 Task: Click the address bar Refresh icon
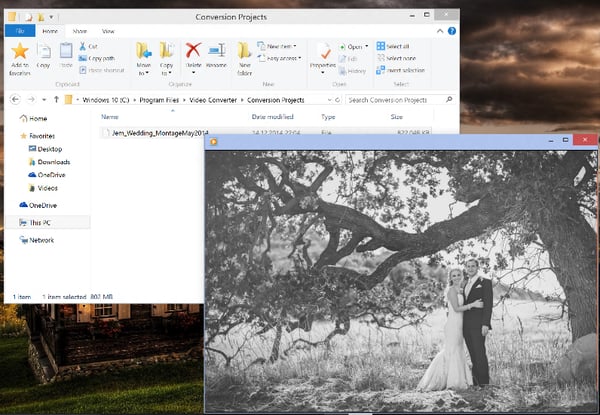[338, 100]
